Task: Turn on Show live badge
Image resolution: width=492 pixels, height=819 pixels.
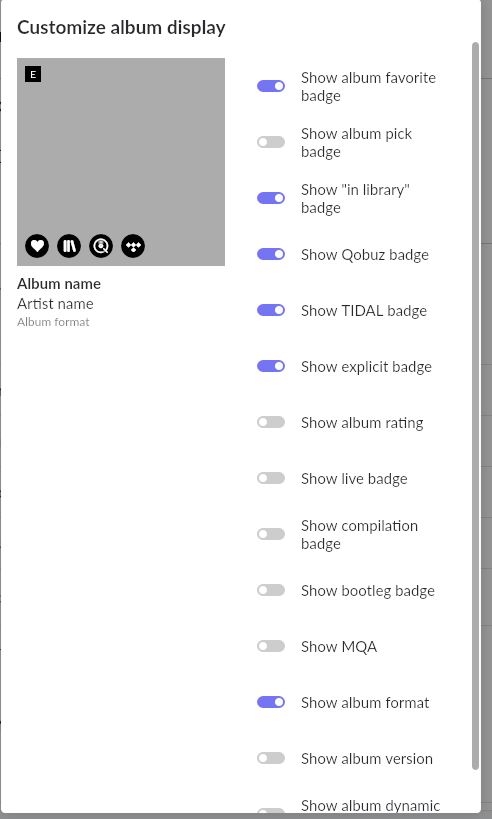Action: [x=271, y=478]
